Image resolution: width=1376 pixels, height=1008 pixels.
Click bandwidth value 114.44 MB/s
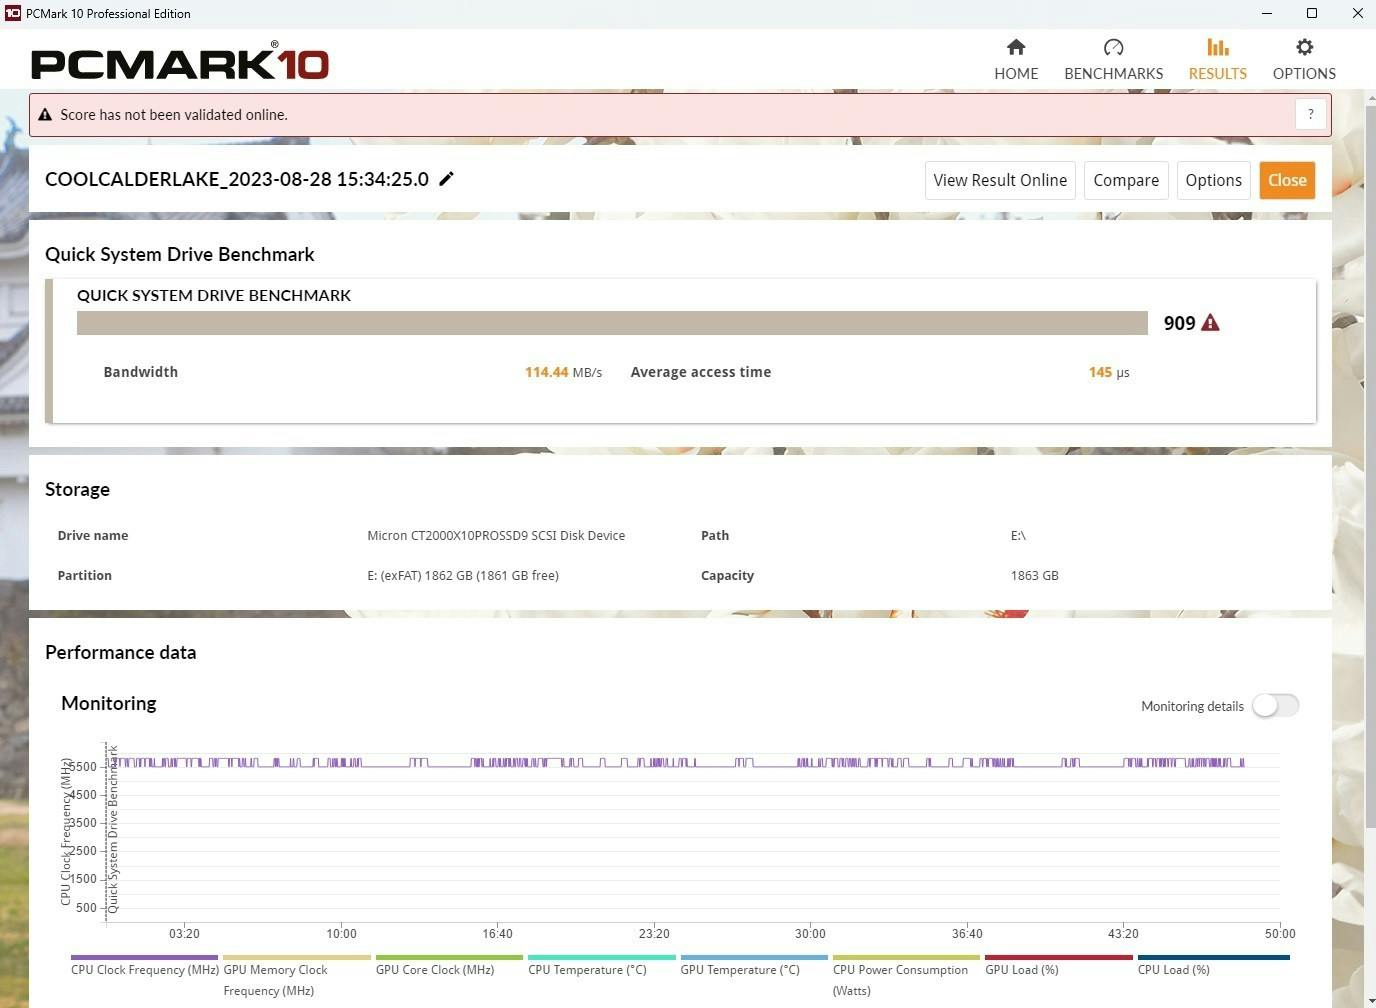click(x=563, y=372)
